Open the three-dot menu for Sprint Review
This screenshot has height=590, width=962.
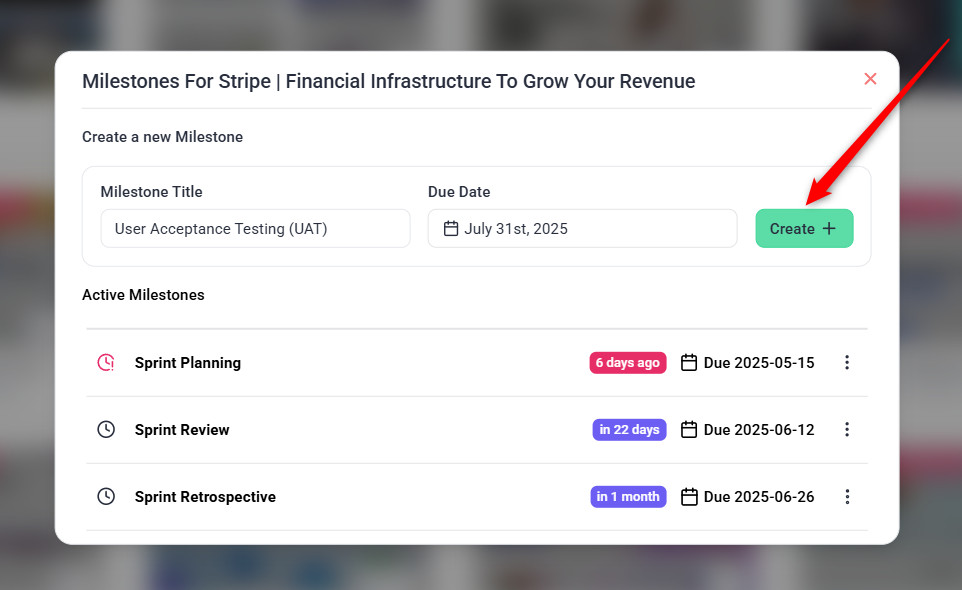[x=847, y=430]
